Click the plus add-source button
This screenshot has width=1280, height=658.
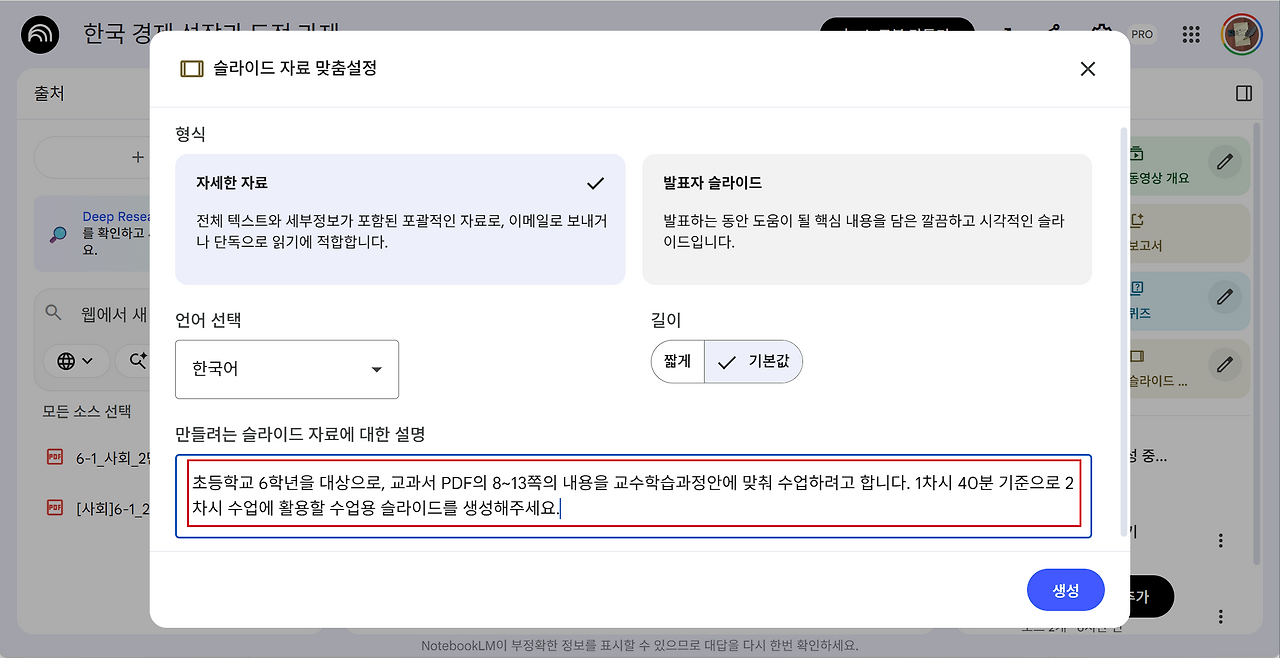point(138,157)
